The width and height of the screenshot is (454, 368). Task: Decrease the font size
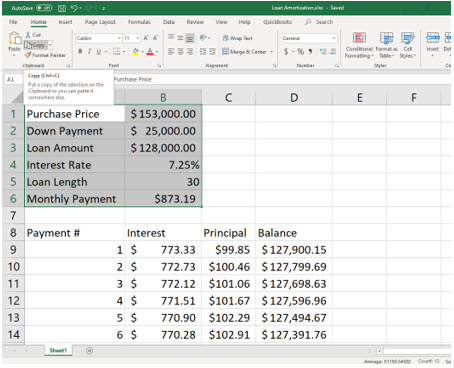155,38
